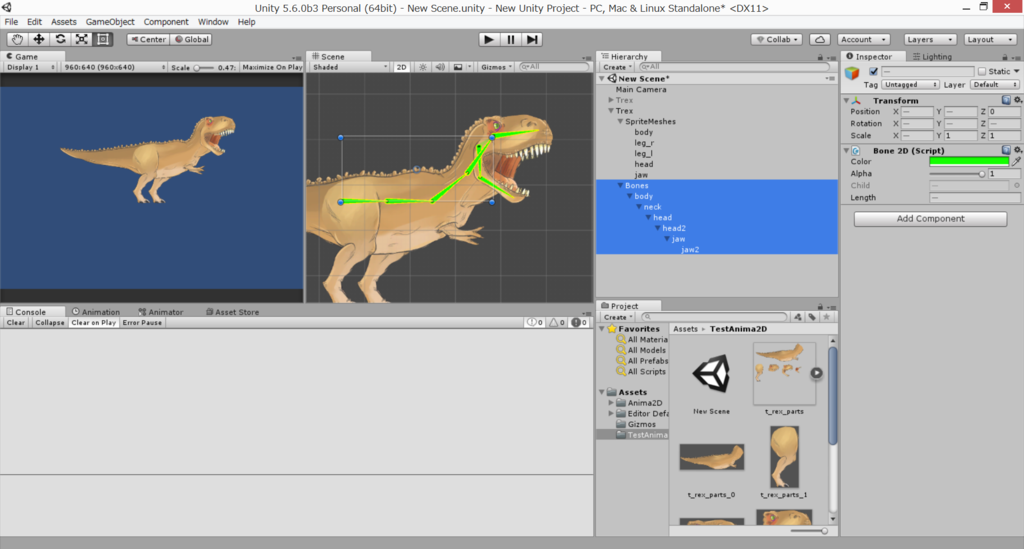Open Bone 2D script gear settings
Viewport: 1024px width, 549px height.
[1017, 150]
